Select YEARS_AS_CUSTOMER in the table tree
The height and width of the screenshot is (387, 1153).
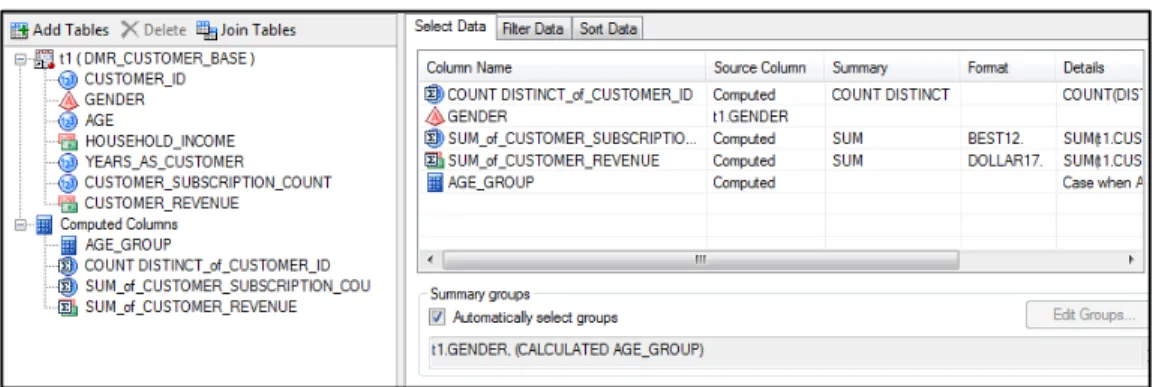[x=163, y=162]
